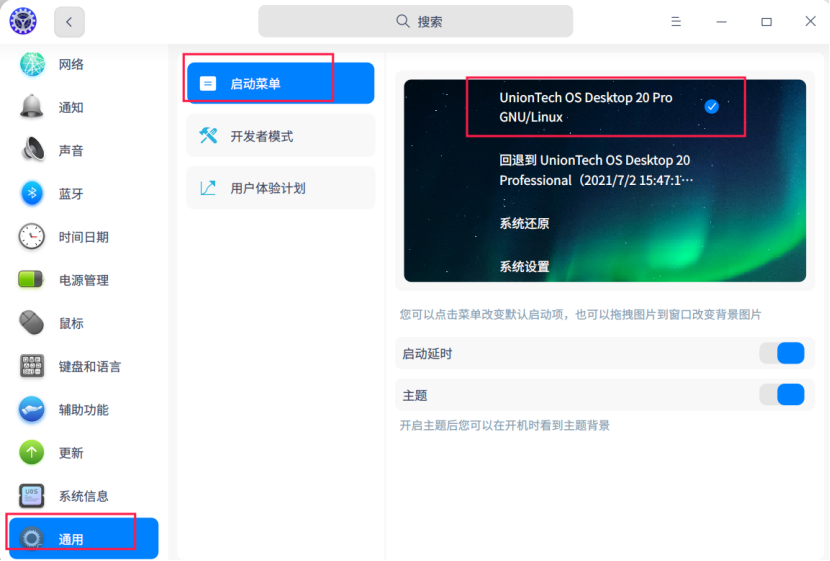Open 电源管理 settings label
The image size is (830, 561).
tap(84, 280)
